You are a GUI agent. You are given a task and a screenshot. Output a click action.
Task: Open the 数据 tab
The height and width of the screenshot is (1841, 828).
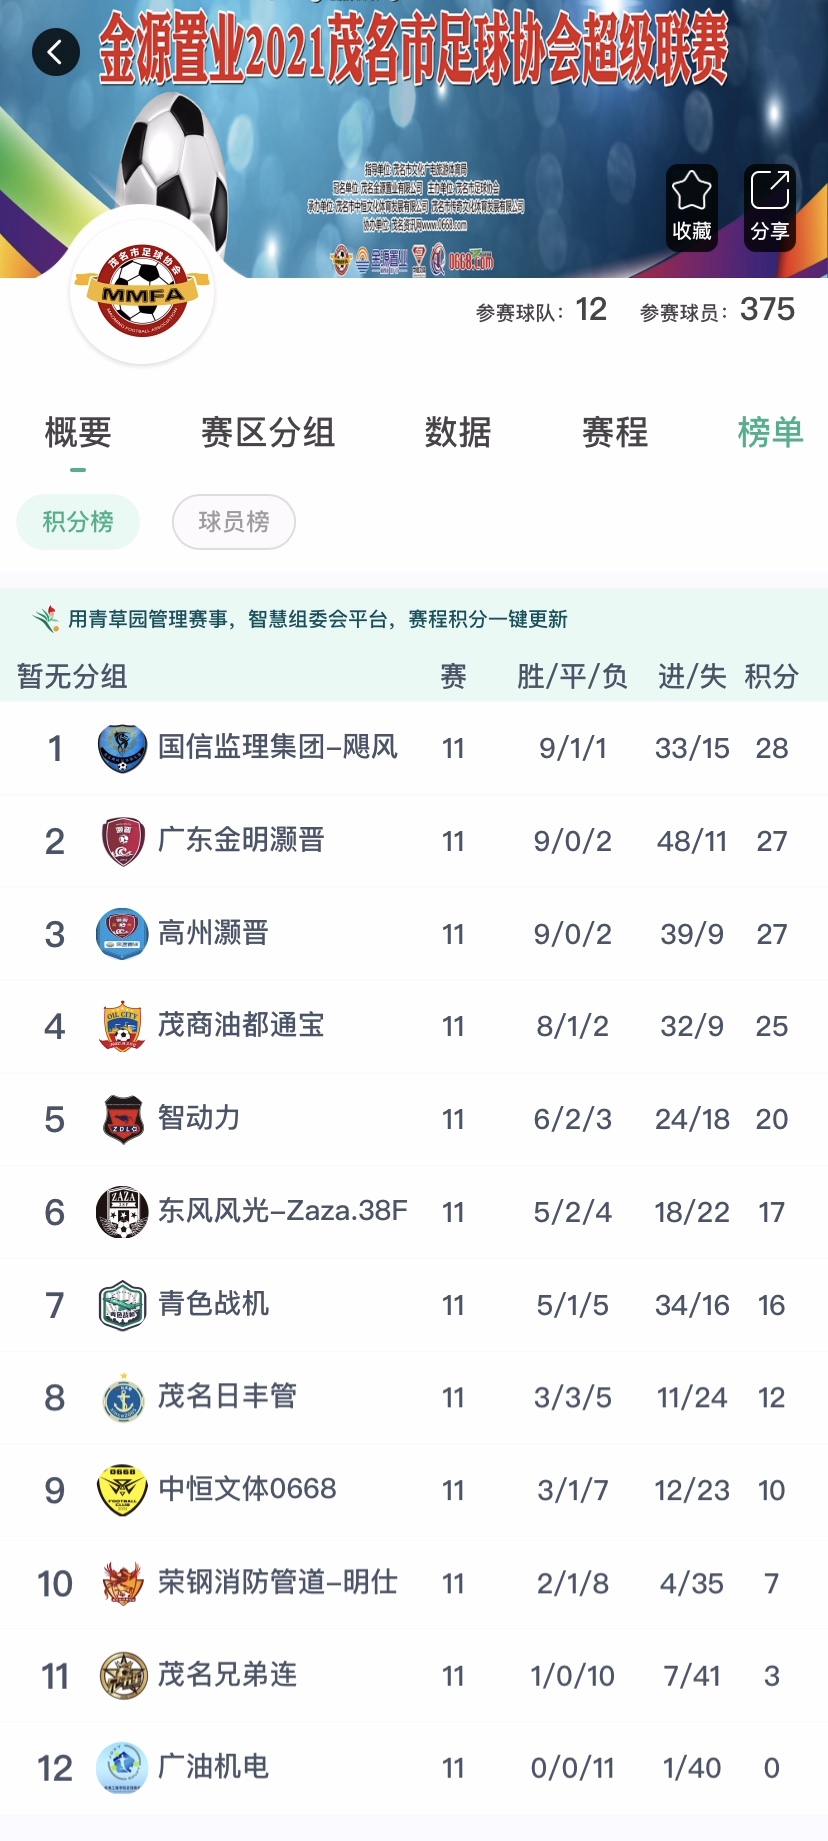click(x=458, y=433)
